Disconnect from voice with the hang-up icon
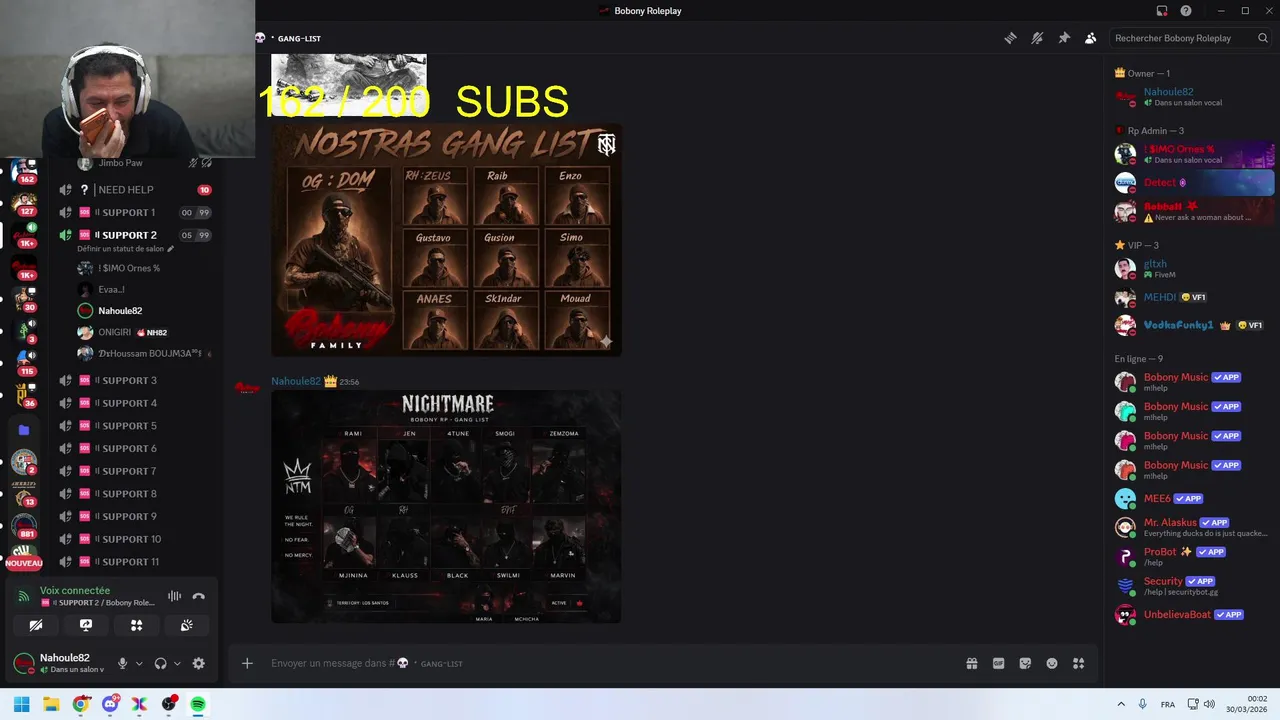This screenshot has width=1280, height=720. [x=199, y=596]
